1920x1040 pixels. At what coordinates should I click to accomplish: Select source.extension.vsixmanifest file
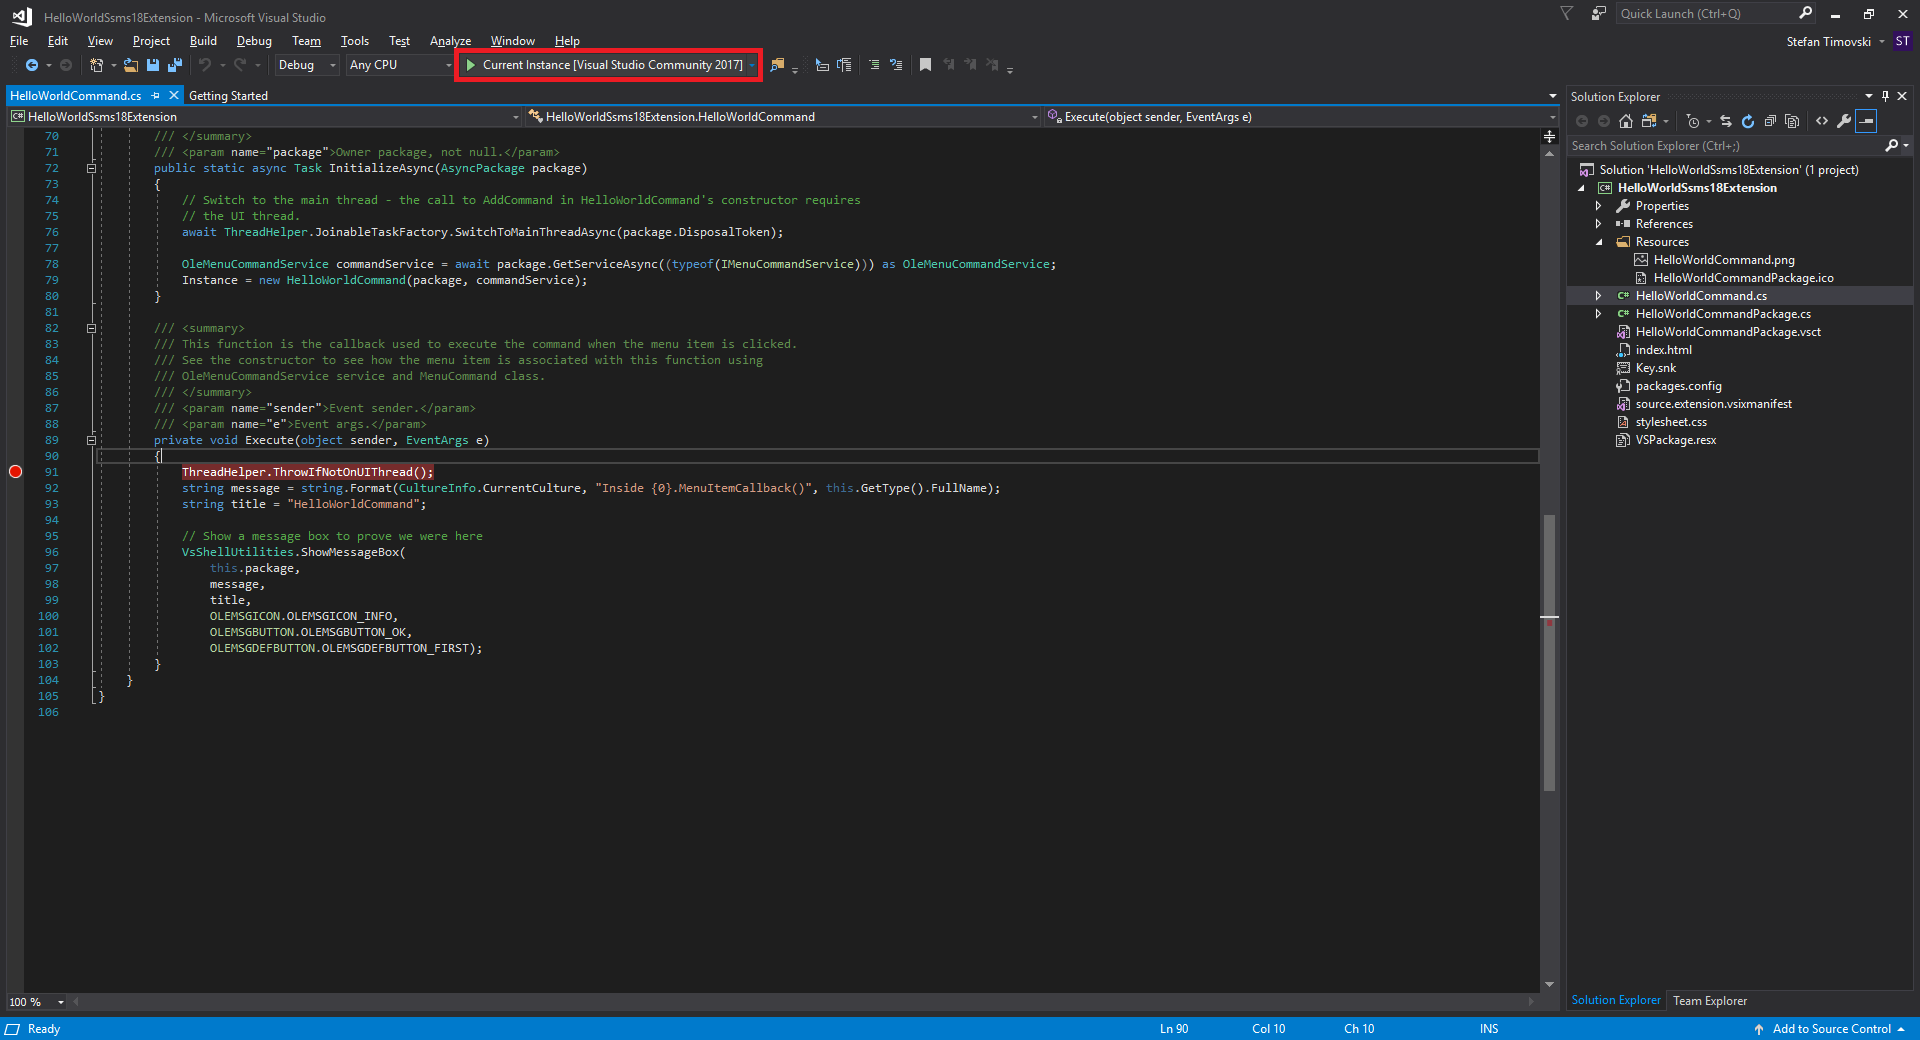[x=1713, y=404]
